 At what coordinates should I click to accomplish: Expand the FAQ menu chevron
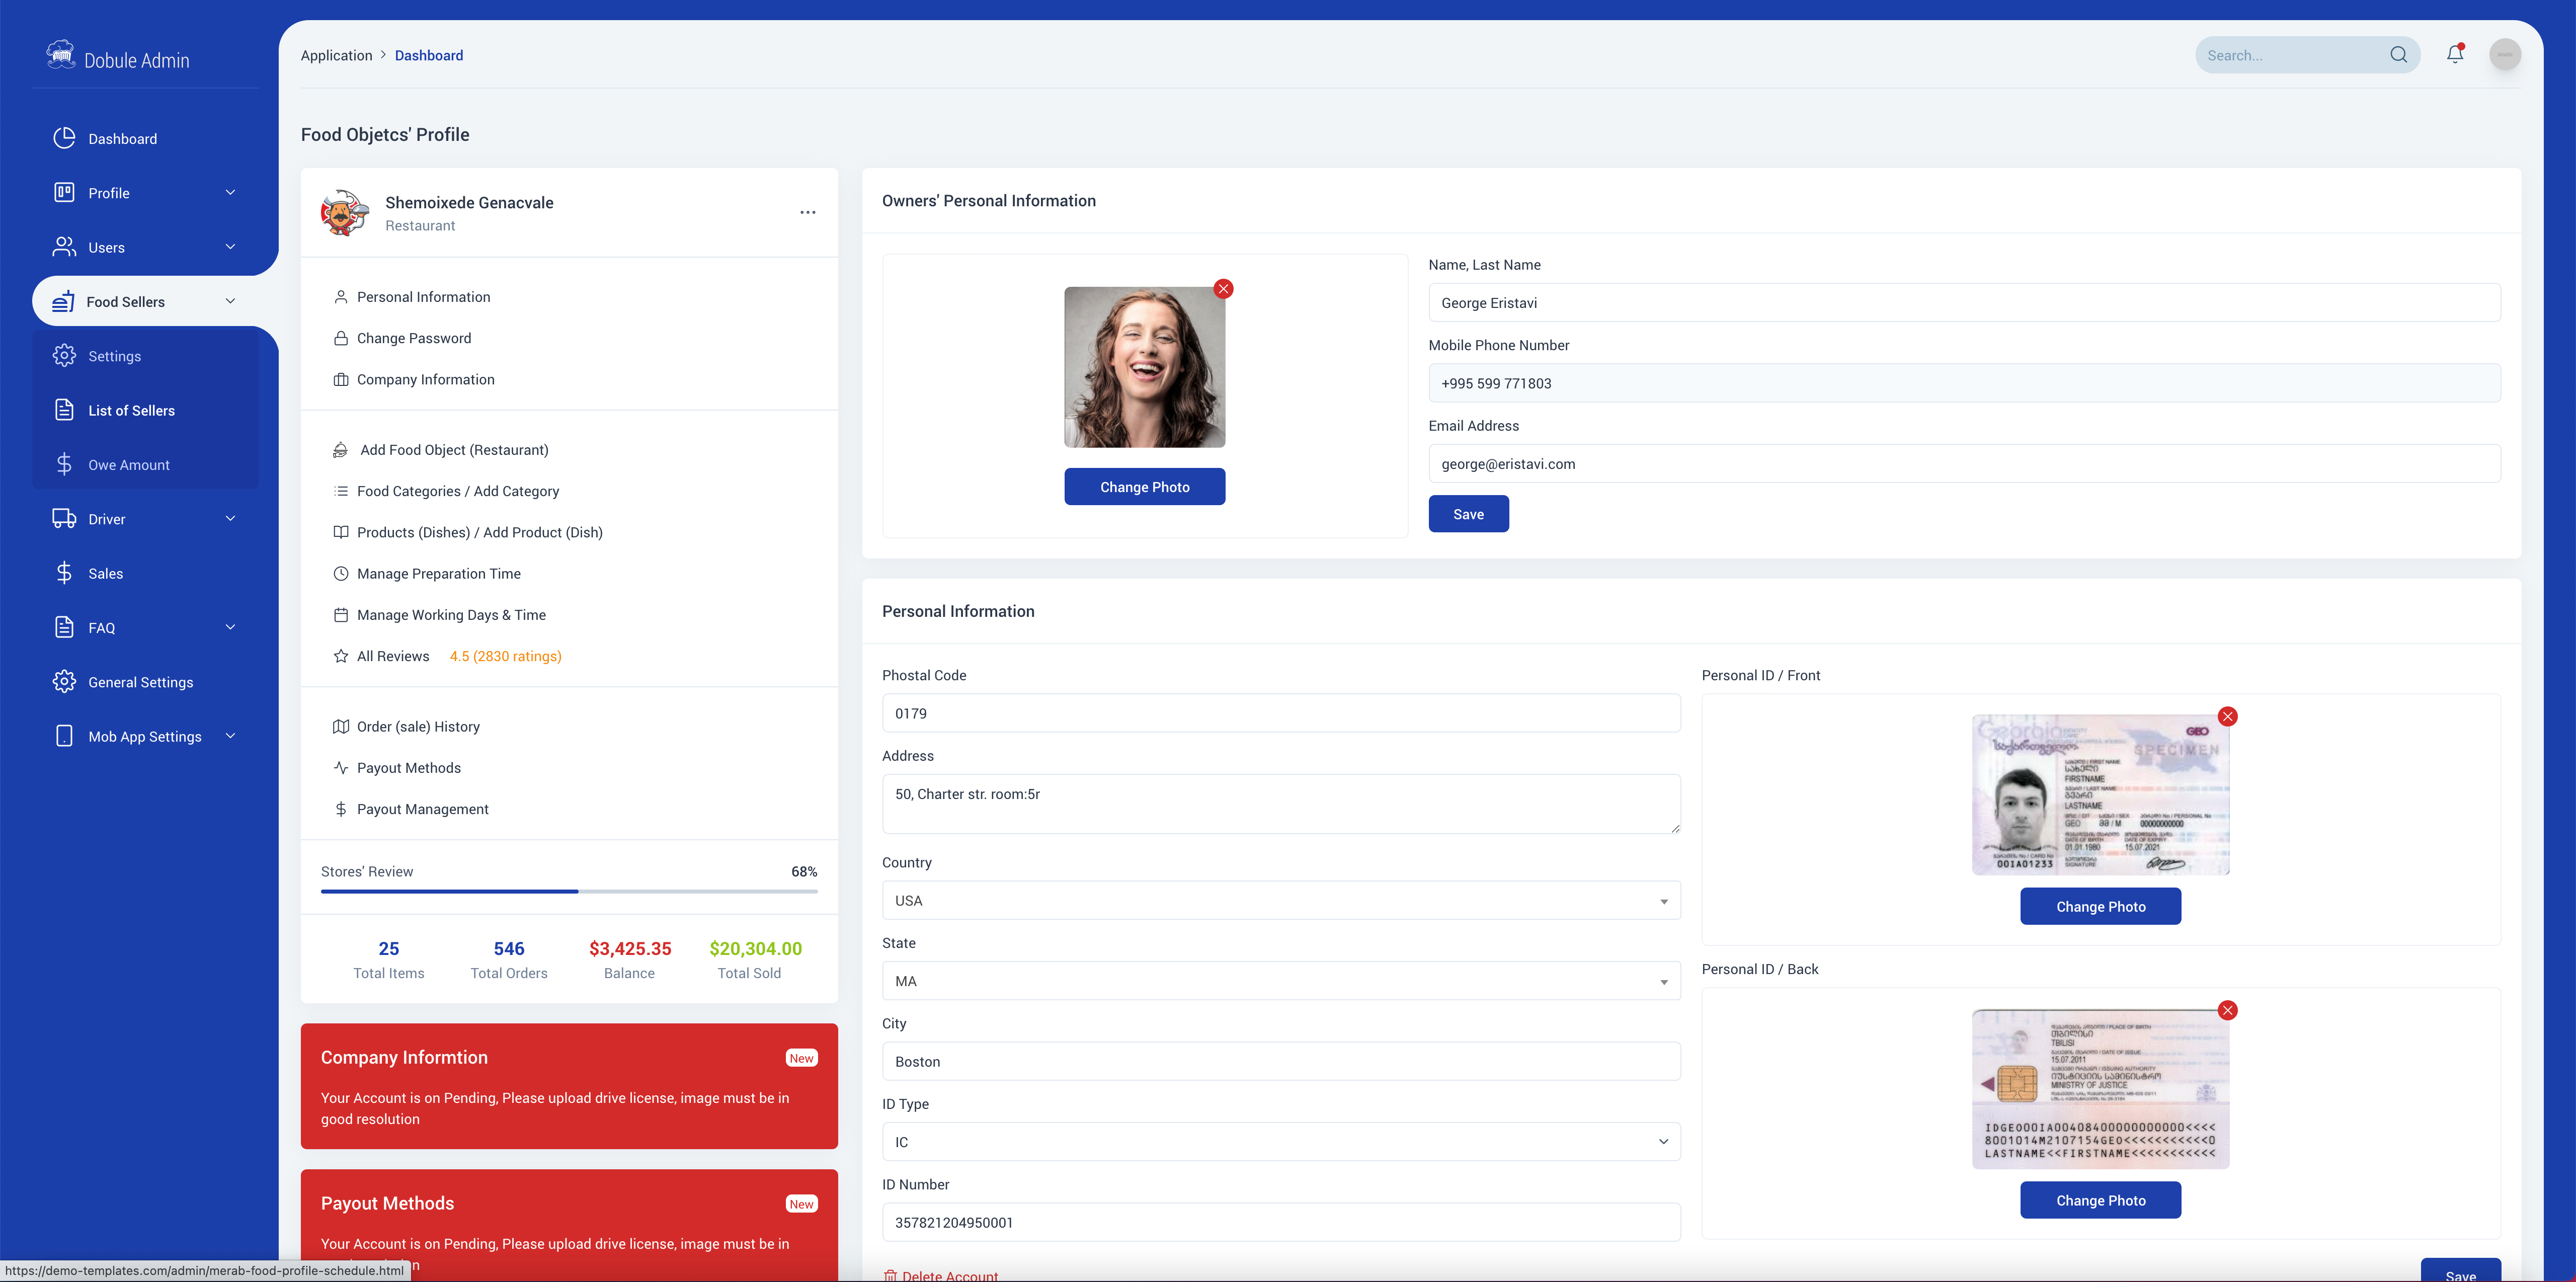click(x=230, y=627)
